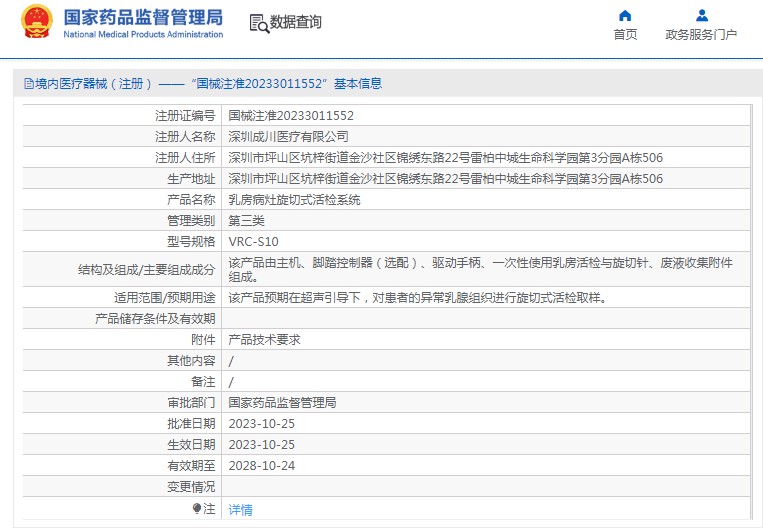Viewport: 763px width, 528px height.
Task: Select registration number 国械注准20233011552 in table
Action: click(291, 115)
